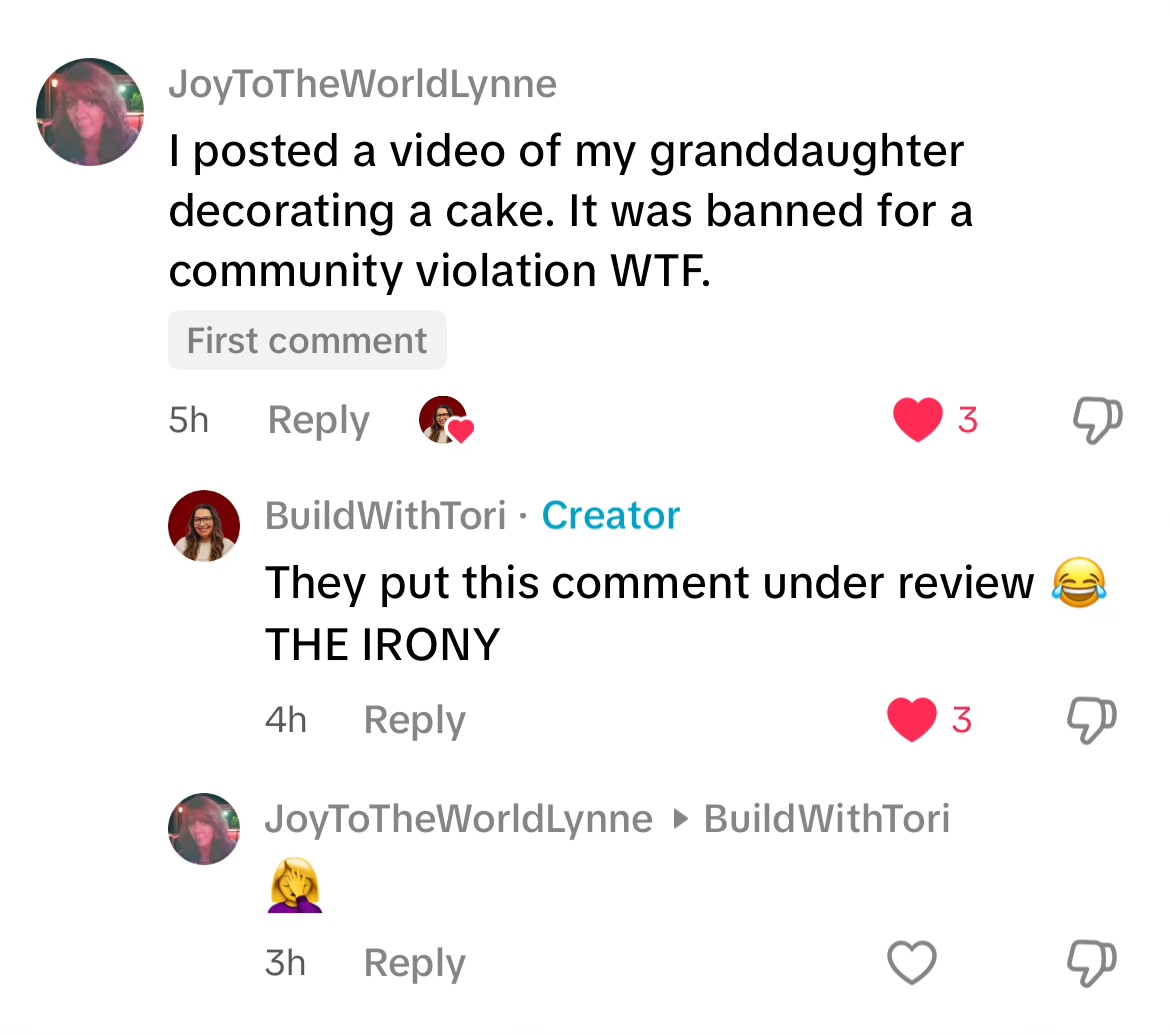Dislike the granddaughter cake comment
The width and height of the screenshot is (1170, 1035).
tap(1098, 420)
